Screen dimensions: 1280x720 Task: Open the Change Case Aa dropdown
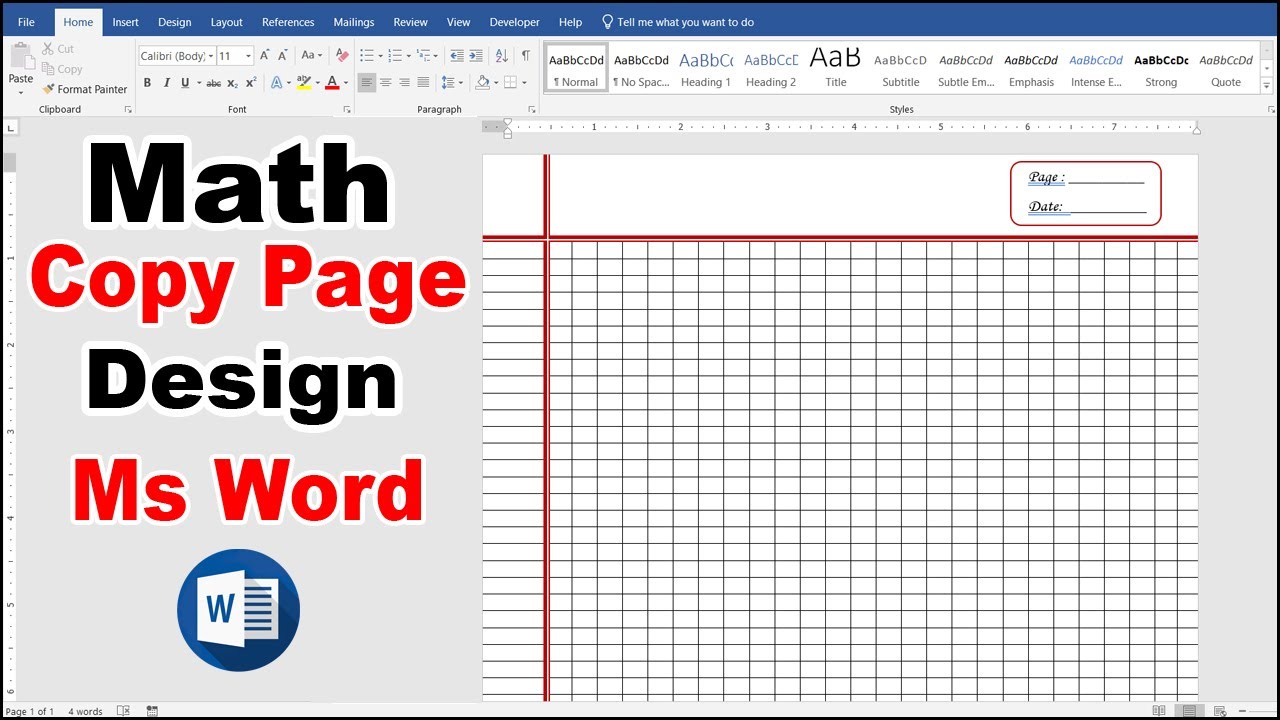point(311,56)
